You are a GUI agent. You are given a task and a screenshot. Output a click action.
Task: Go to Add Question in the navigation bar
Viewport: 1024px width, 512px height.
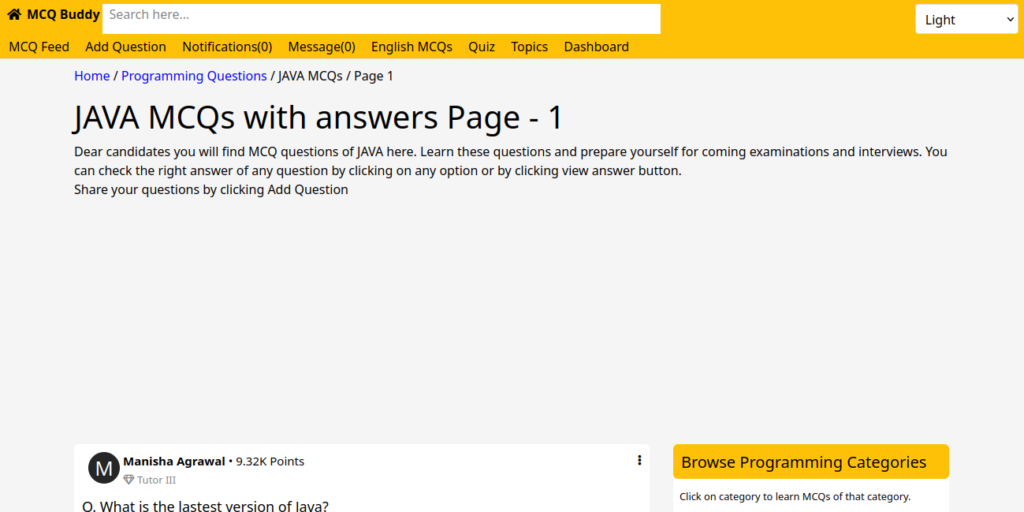pos(126,47)
